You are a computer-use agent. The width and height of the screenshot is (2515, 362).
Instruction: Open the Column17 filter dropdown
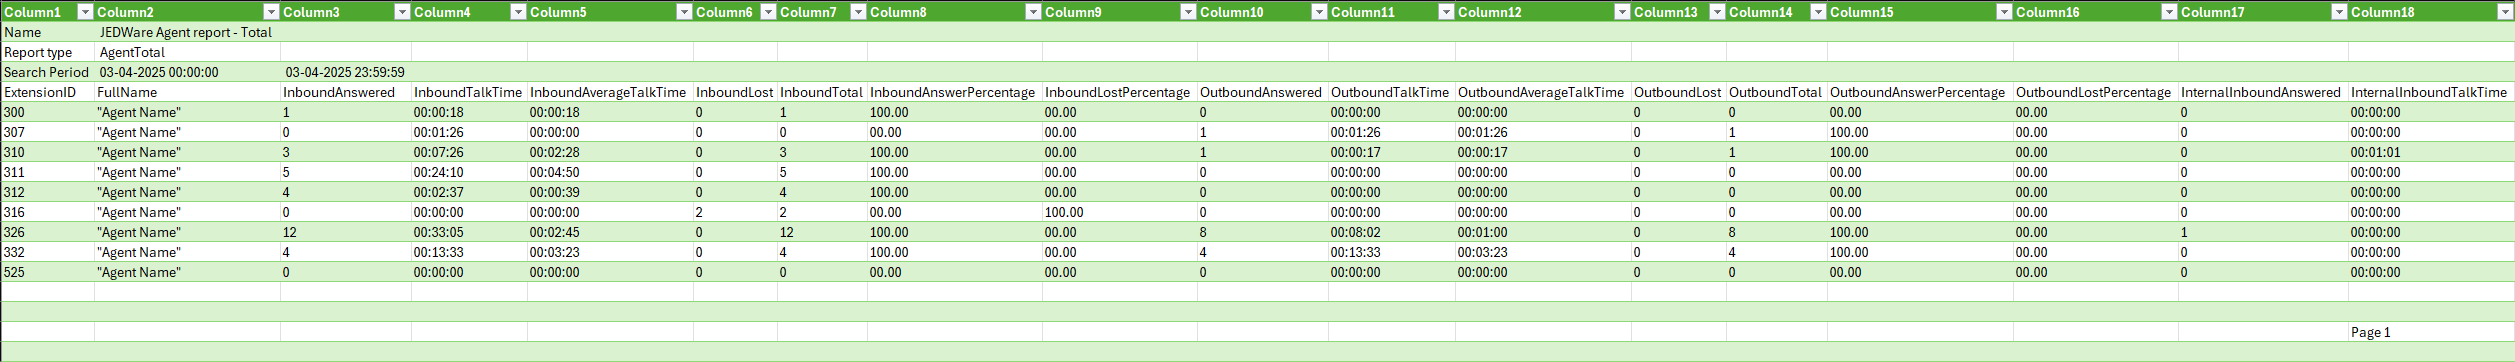coord(2339,12)
